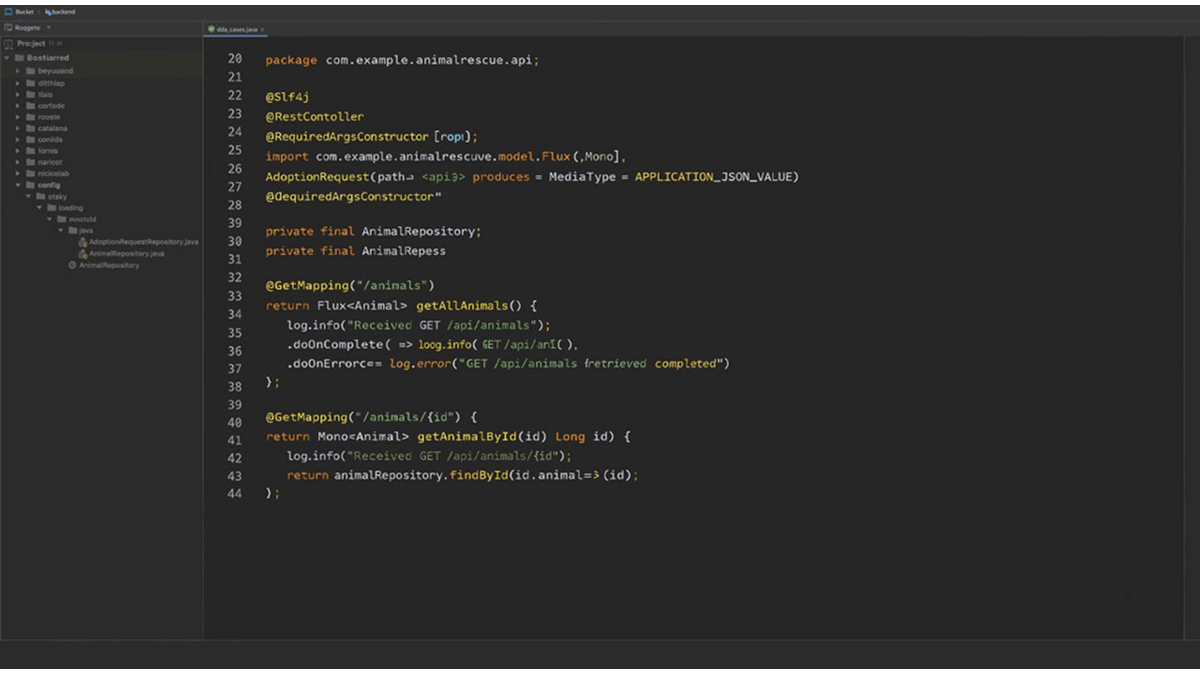Click the Bostiarred root folder icon

(19, 58)
